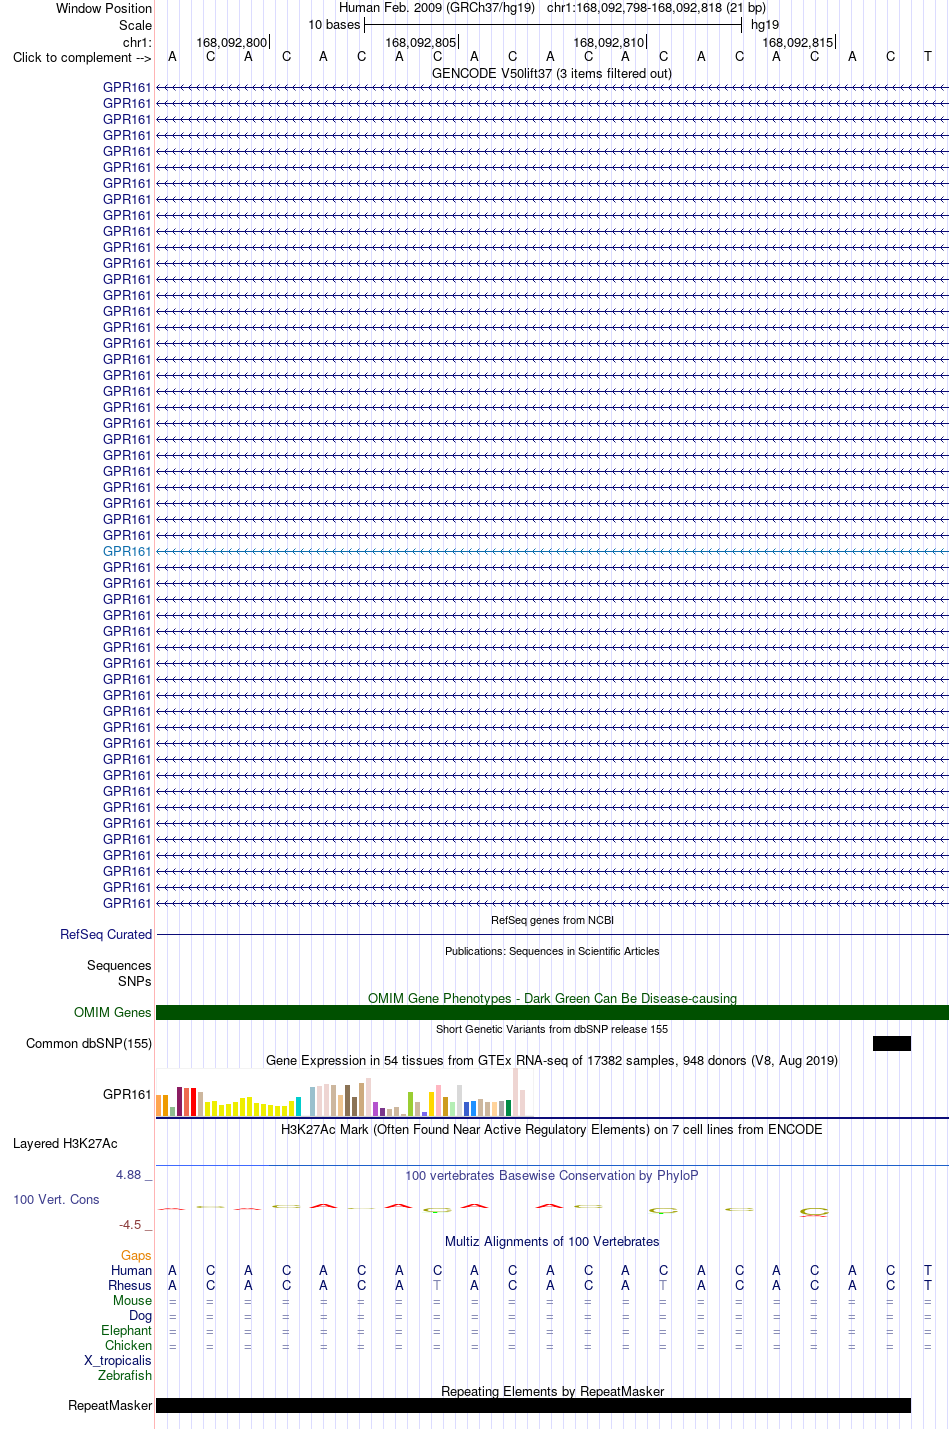Click the 'Click to complement -->' label
The image size is (950, 1429).
pyautogui.click(x=82, y=57)
